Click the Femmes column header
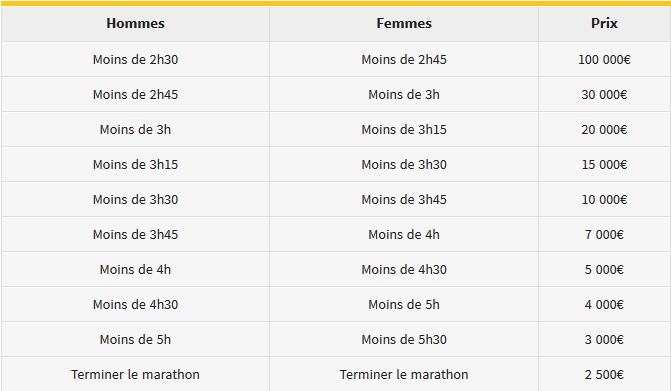Screen dimensions: 671x391 point(404,24)
